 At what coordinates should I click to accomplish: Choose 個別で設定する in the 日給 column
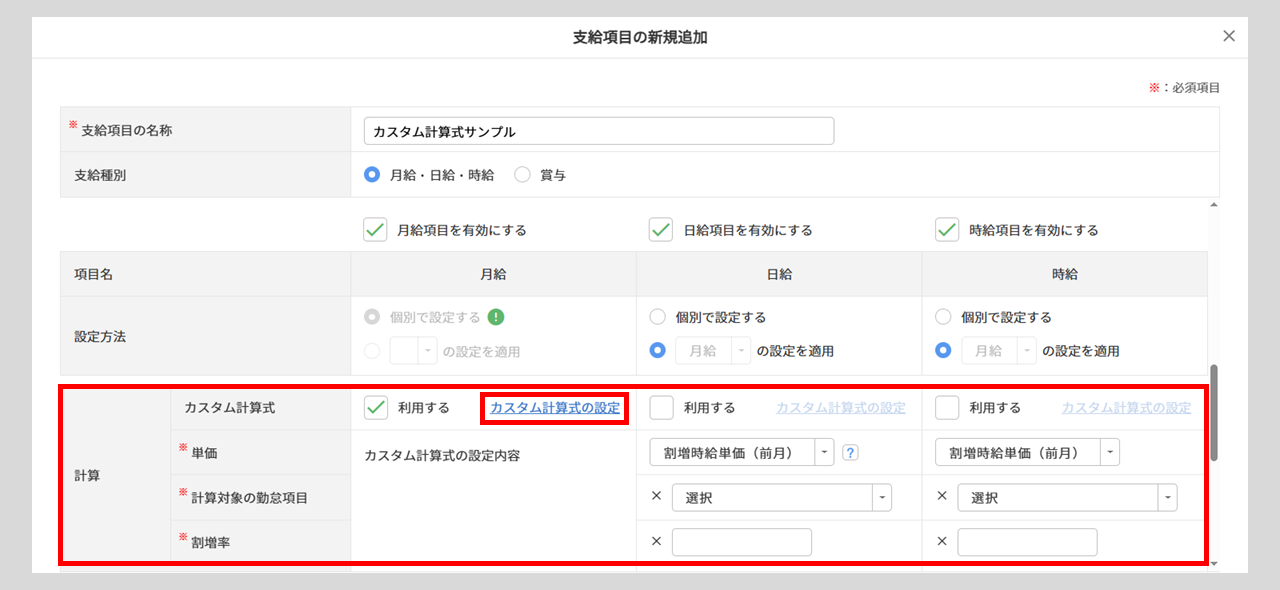pos(658,317)
